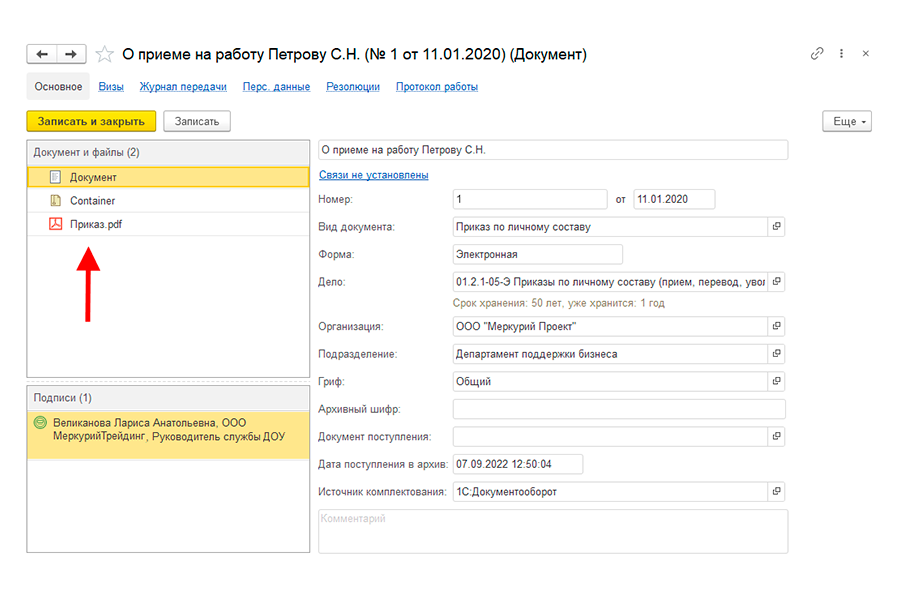Add document to favorites with star icon
Screen dimensions: 900x600
point(104,55)
